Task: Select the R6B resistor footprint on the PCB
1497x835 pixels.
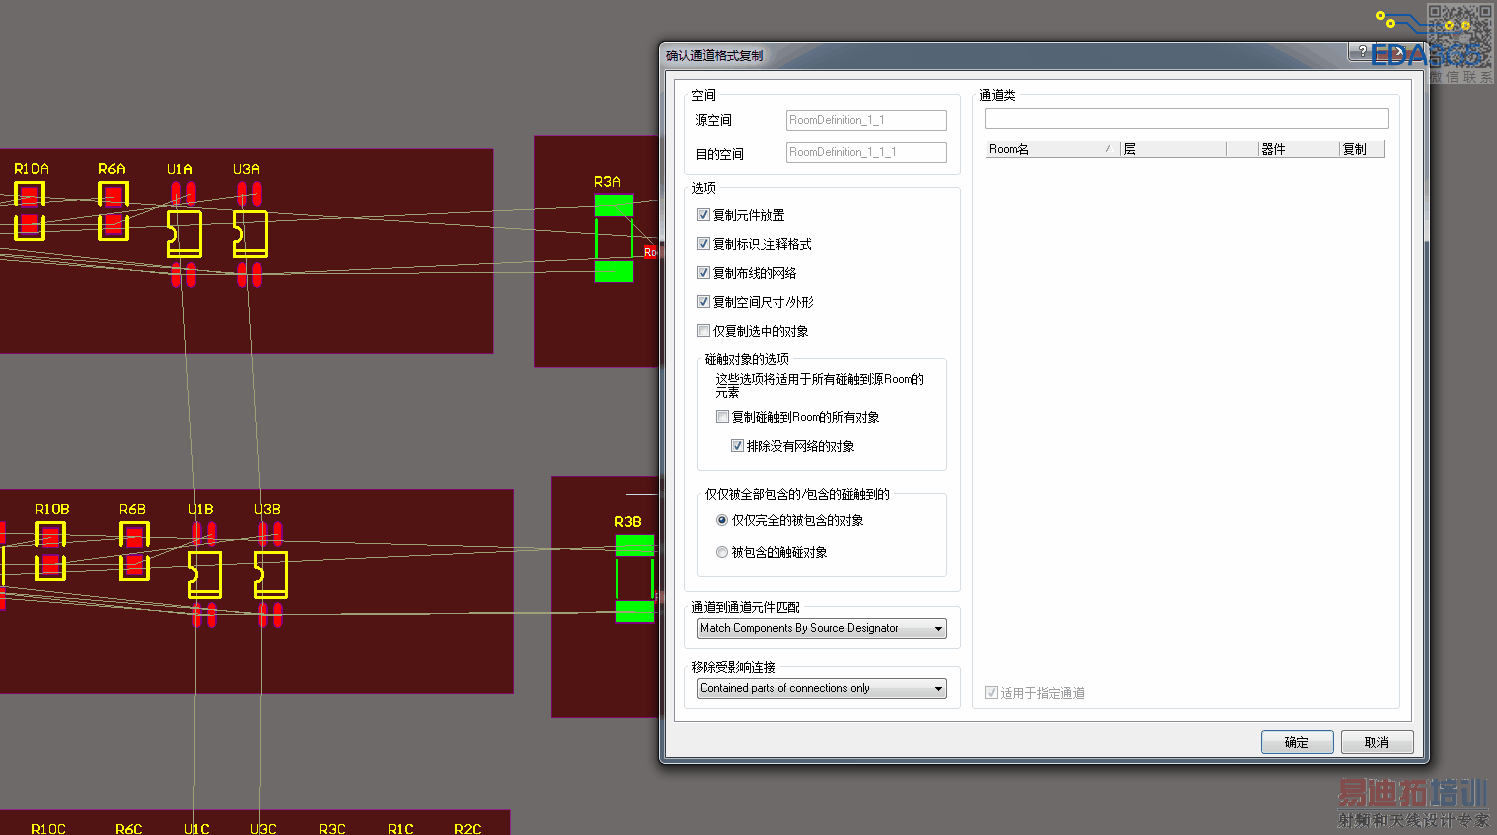Action: (134, 551)
